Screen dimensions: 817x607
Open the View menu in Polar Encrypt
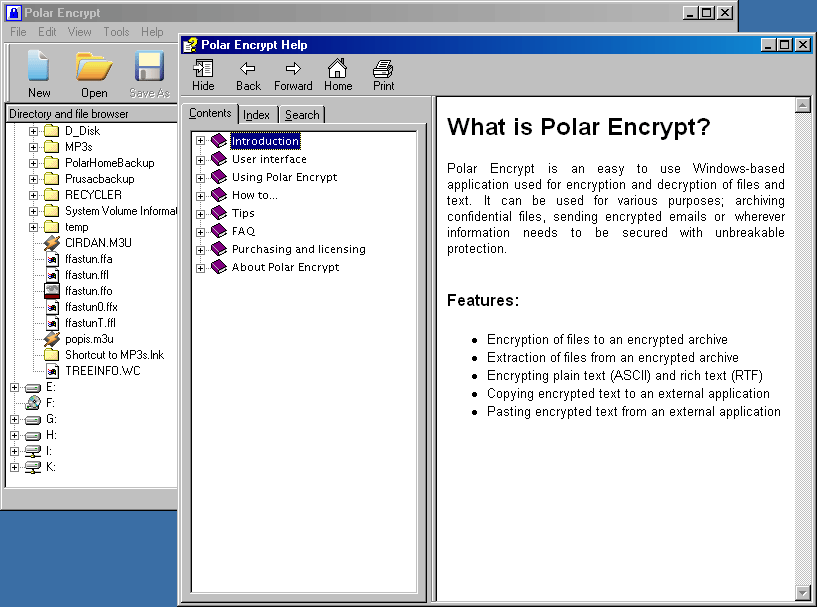pos(79,32)
